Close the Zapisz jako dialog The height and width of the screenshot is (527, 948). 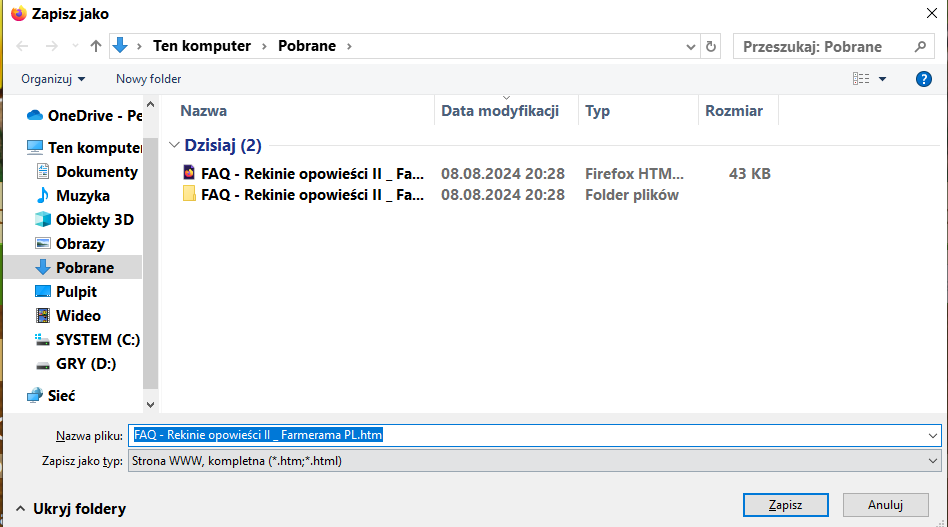click(x=932, y=13)
